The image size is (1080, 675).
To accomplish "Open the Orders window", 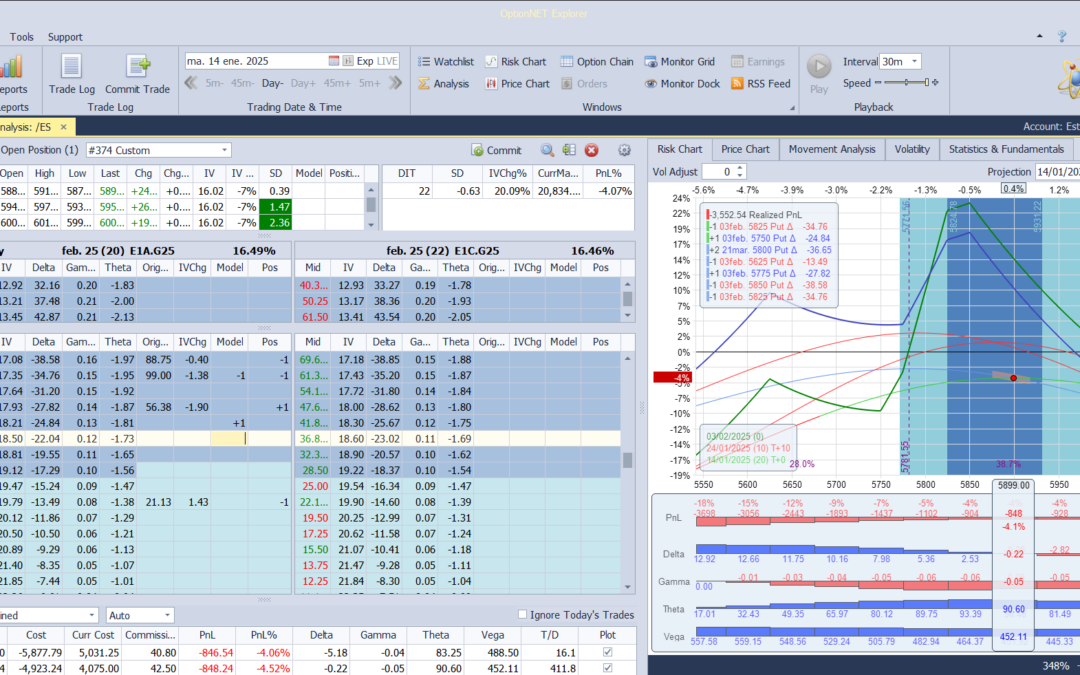I will [584, 83].
